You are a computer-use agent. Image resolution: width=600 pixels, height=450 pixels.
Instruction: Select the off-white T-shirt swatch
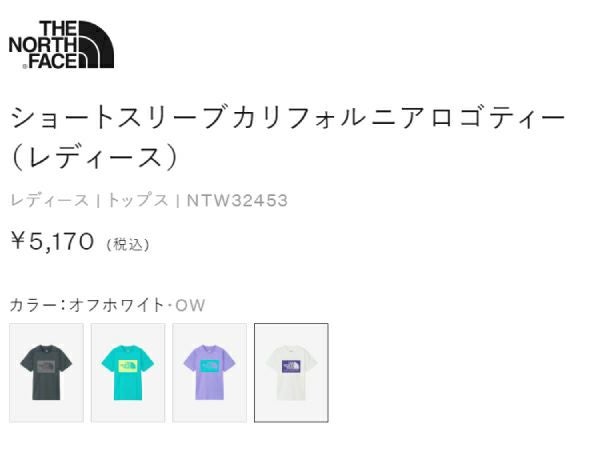pos(291,373)
